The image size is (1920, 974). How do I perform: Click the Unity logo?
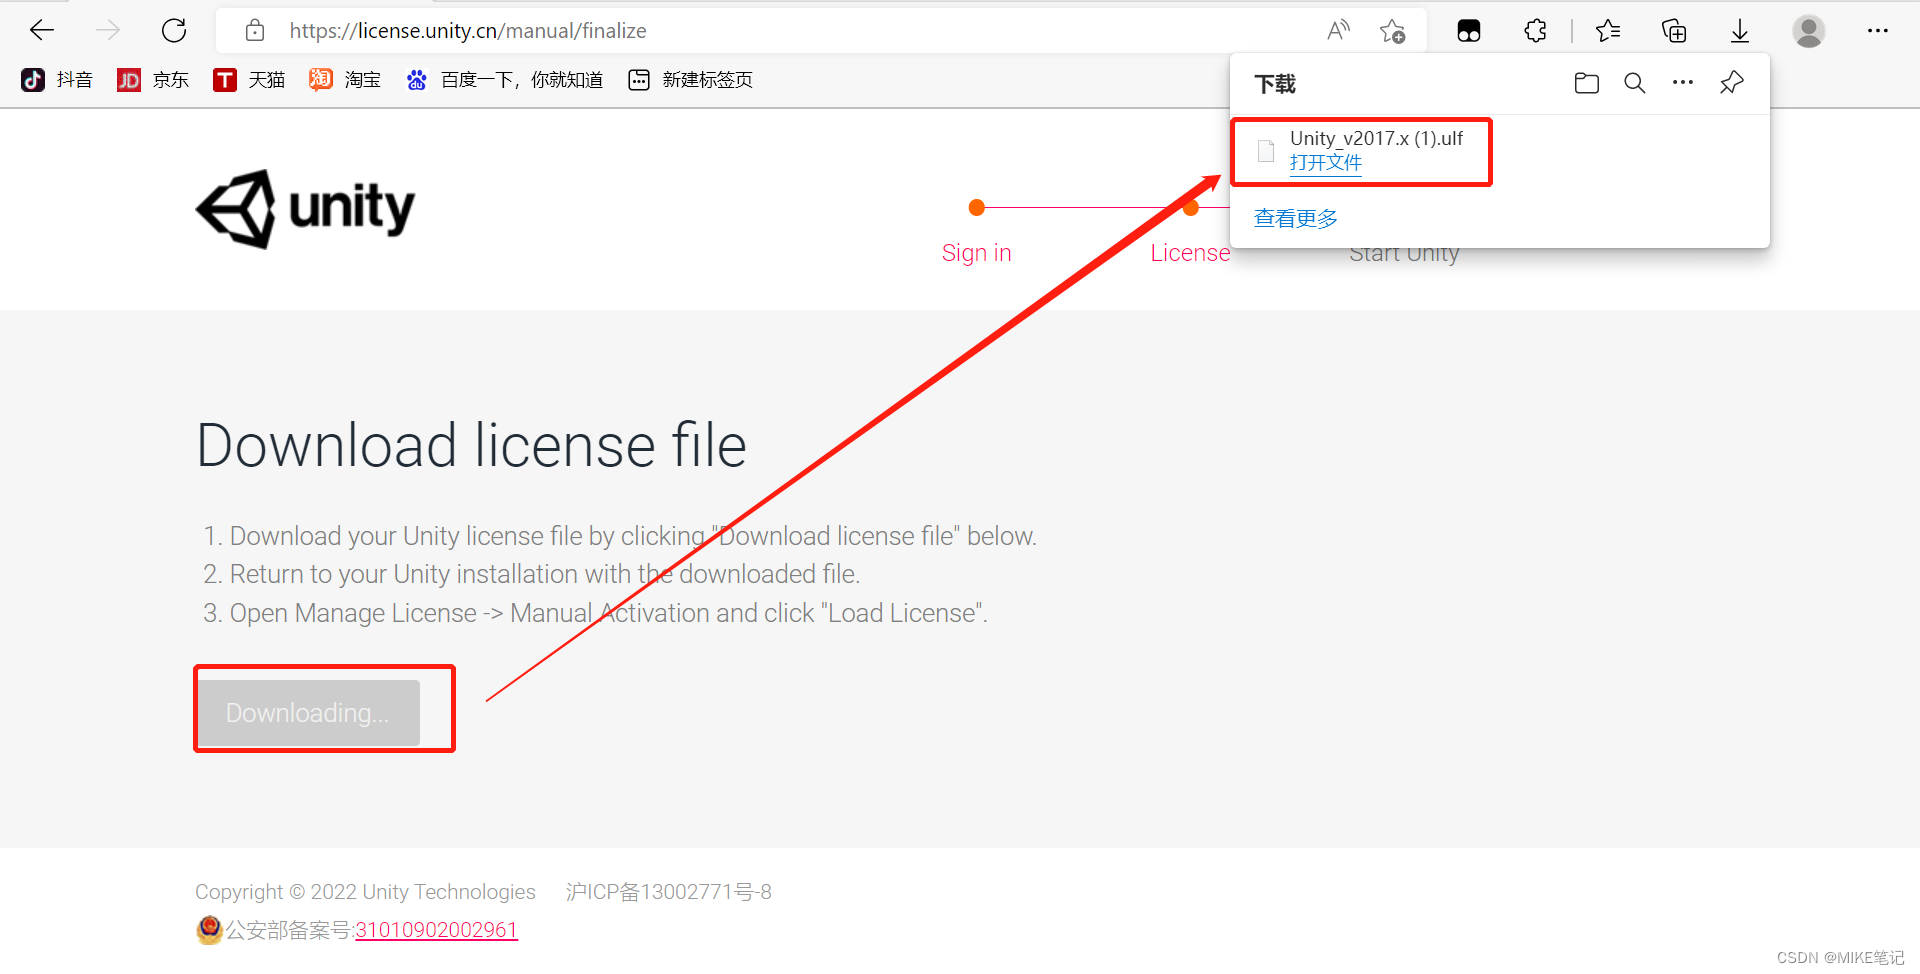305,209
